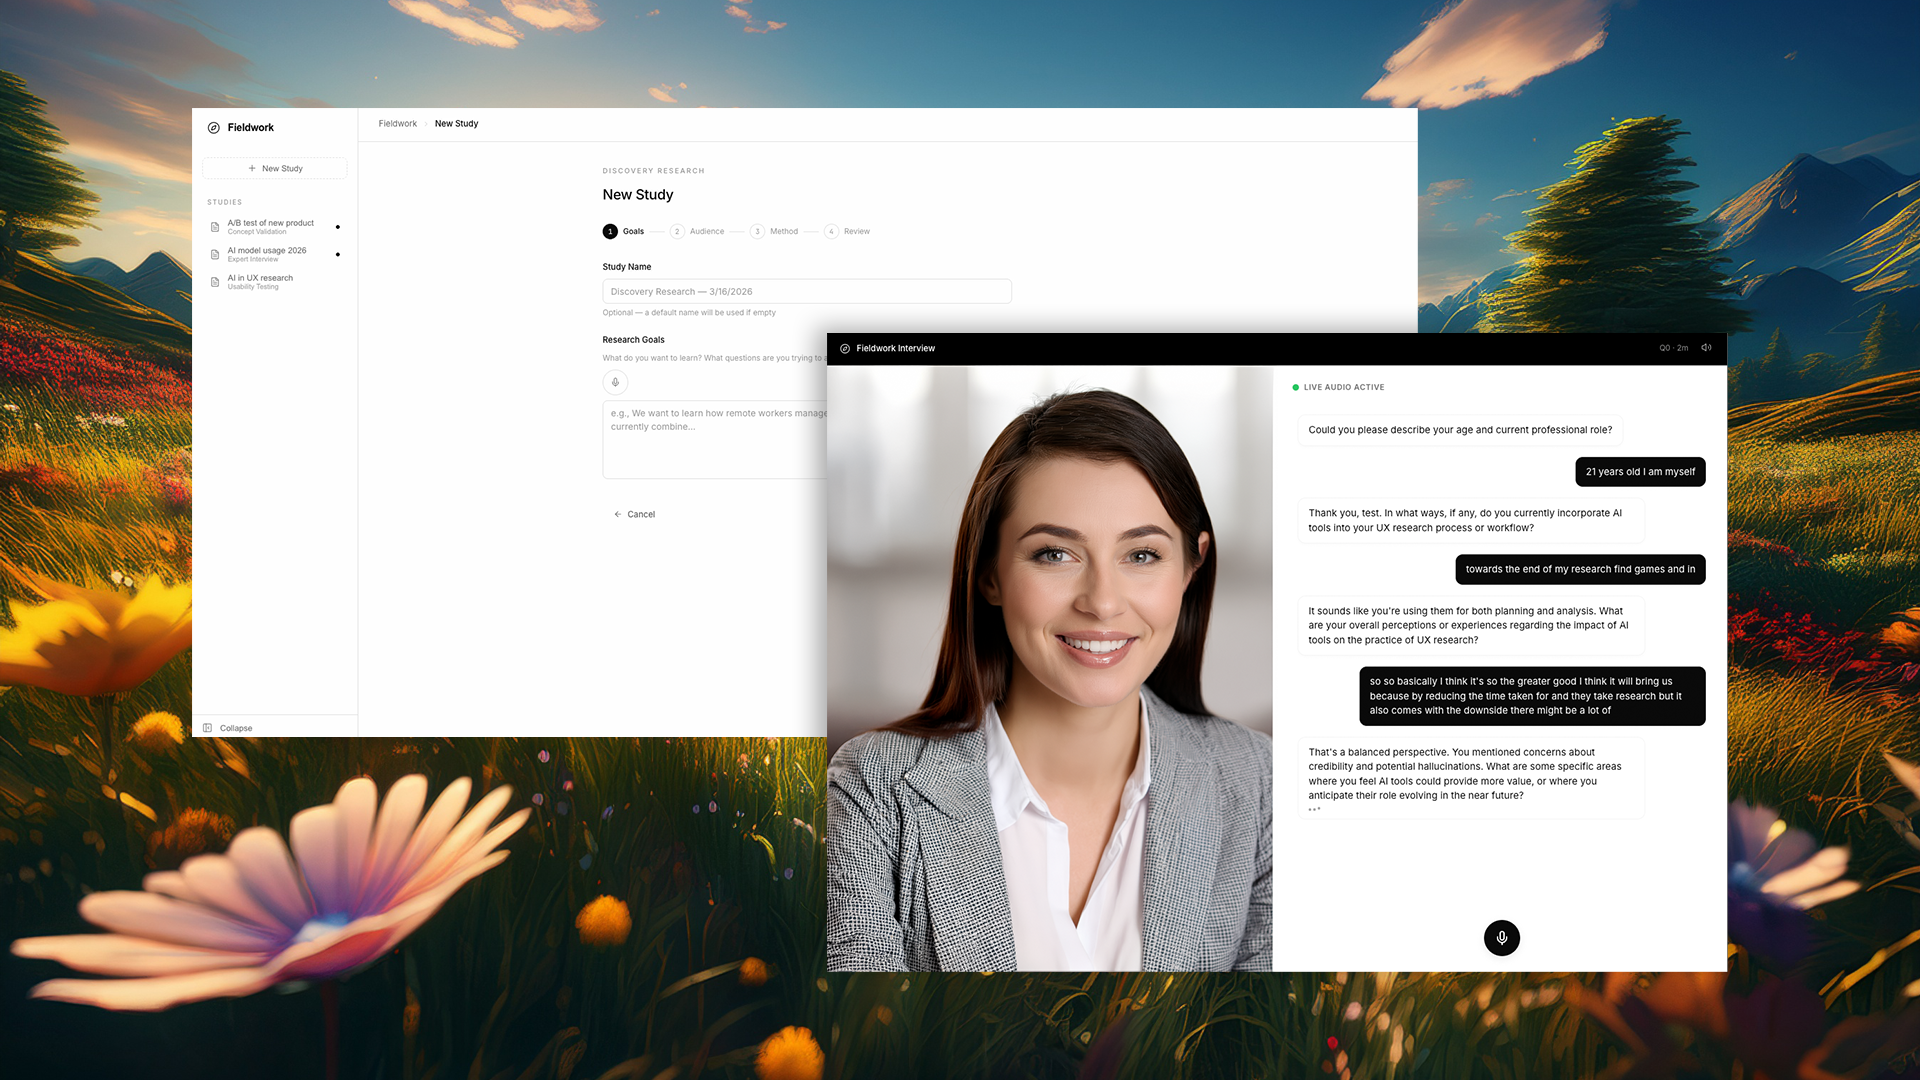
Task: Open the A/B test of new product study
Action: coord(270,223)
